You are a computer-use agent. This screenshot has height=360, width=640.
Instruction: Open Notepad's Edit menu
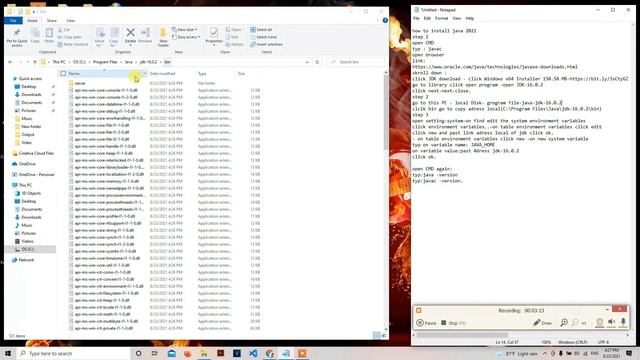[x=427, y=18]
